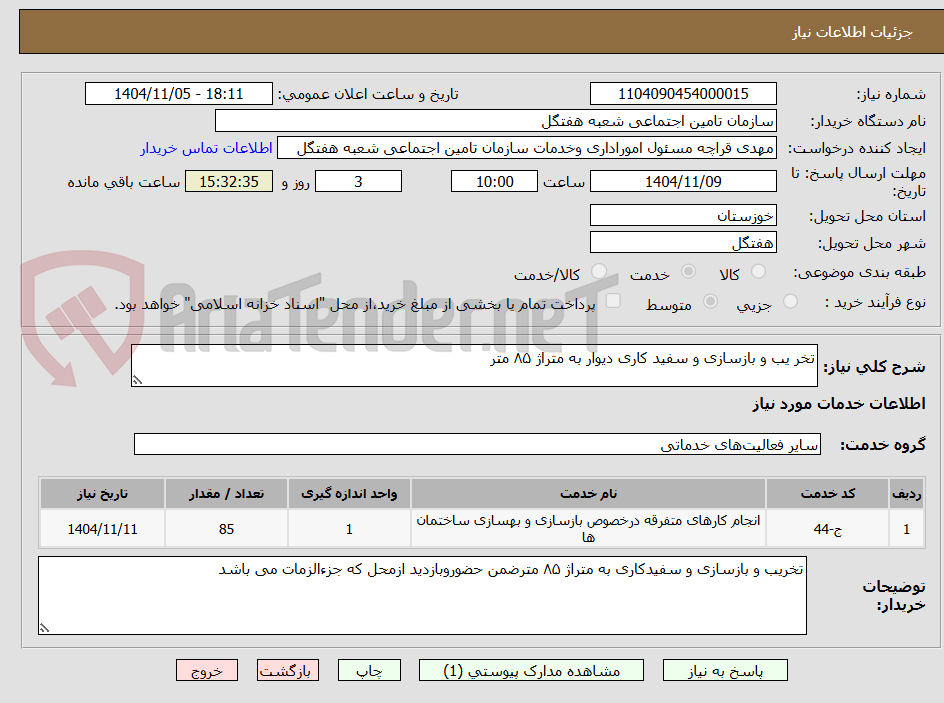
Task: Select the کالا radio button
Action: pos(759,271)
